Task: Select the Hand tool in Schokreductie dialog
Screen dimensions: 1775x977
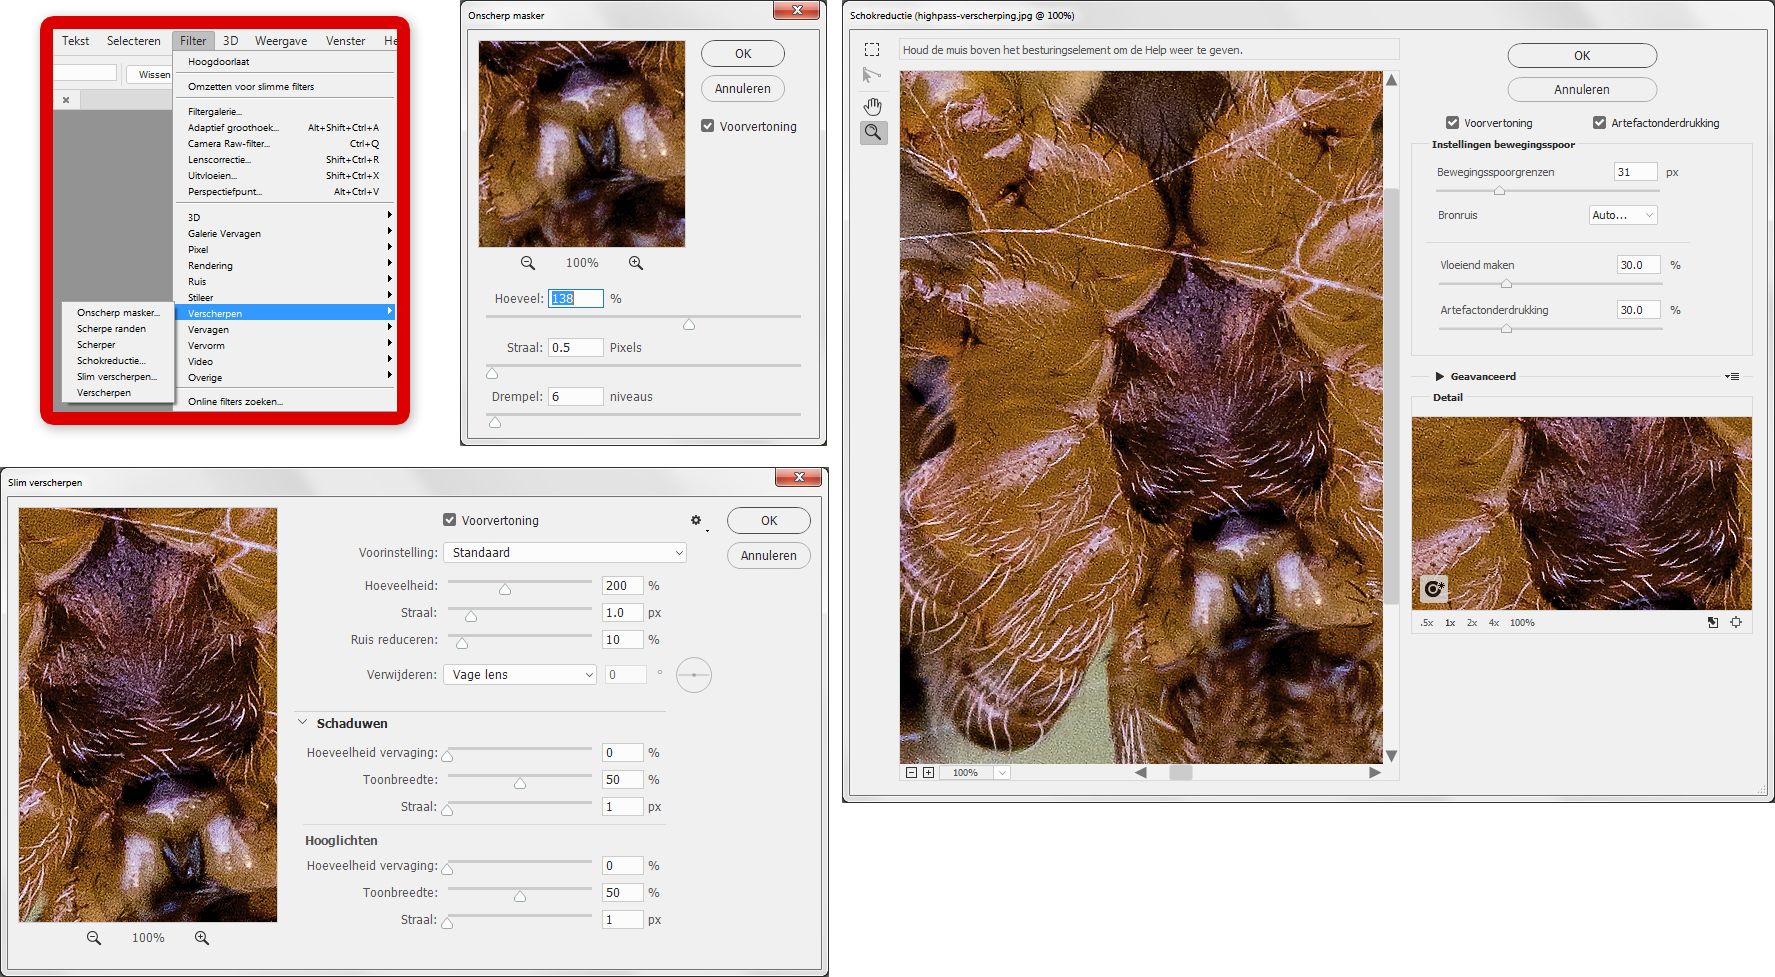Action: point(873,106)
